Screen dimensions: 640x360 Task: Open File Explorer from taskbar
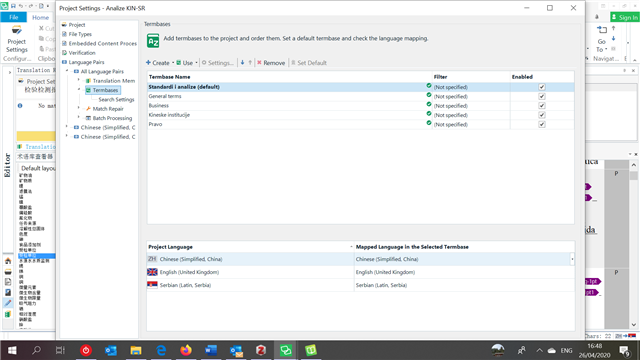pos(136,350)
